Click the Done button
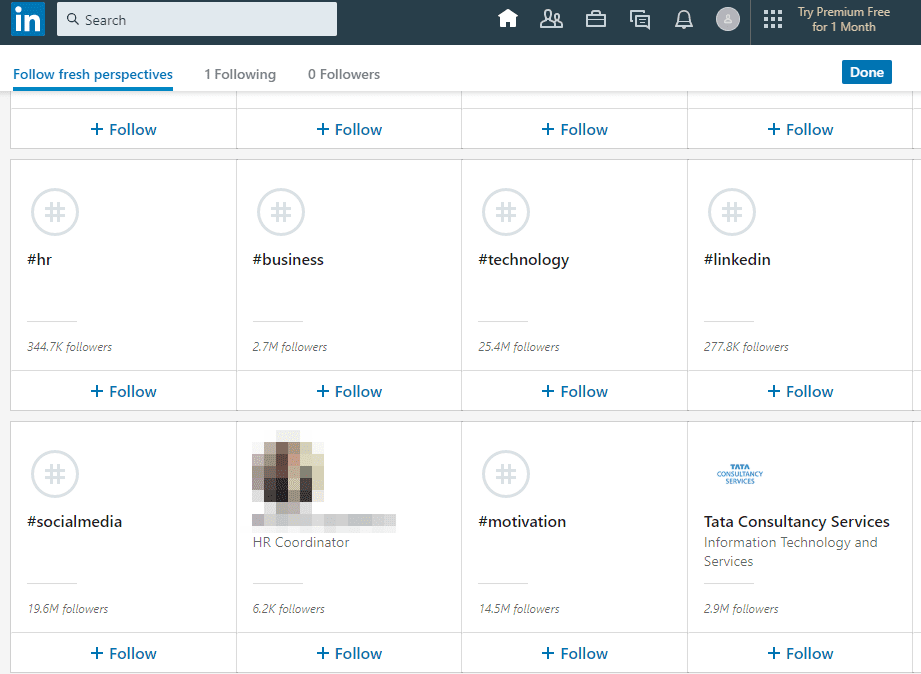Screen dimensions: 921x674 click(866, 71)
